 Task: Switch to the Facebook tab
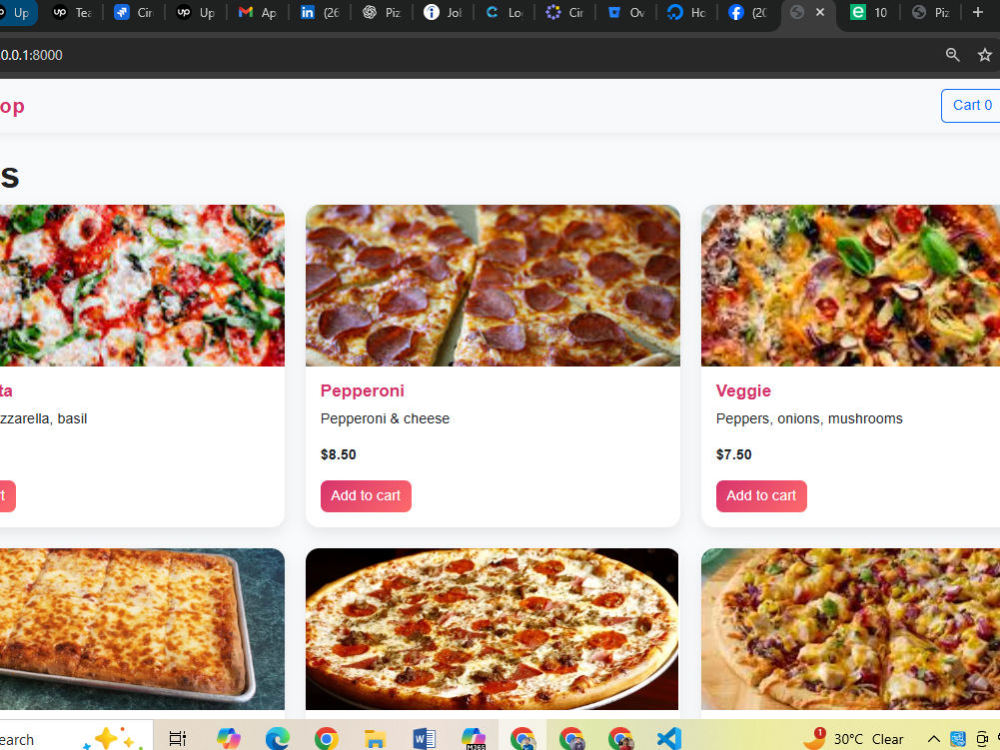point(747,13)
